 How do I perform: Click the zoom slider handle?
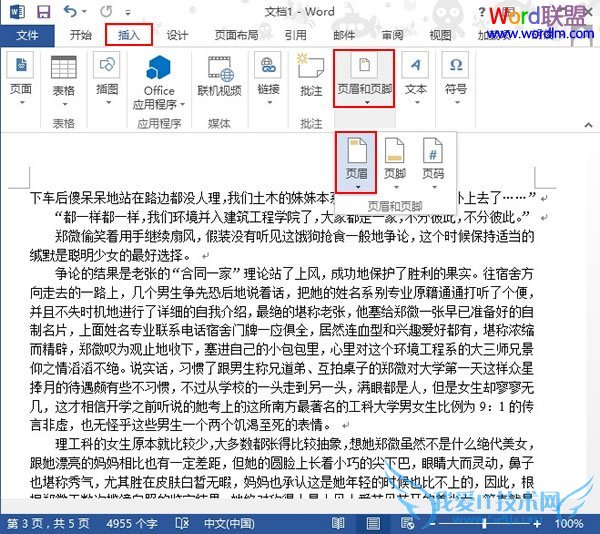pos(484,523)
